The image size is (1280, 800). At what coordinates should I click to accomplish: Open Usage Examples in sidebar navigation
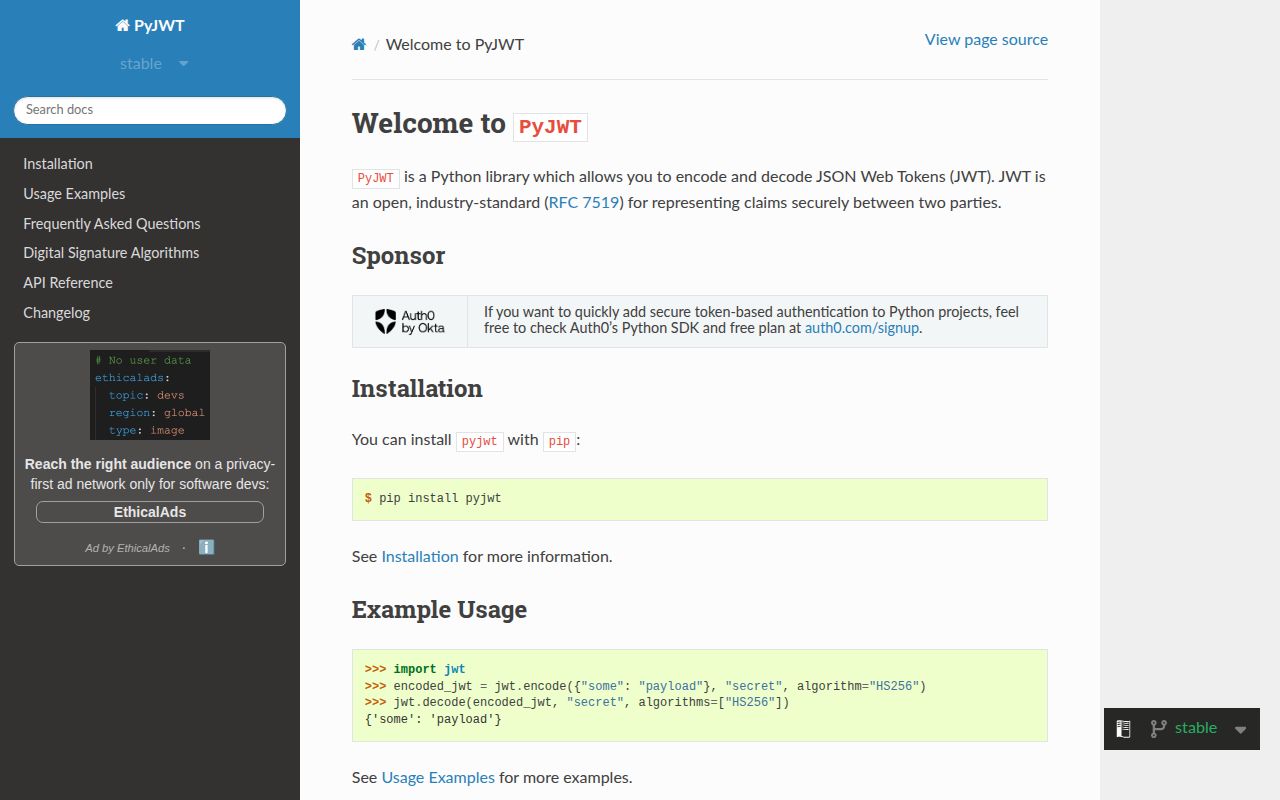(x=74, y=194)
